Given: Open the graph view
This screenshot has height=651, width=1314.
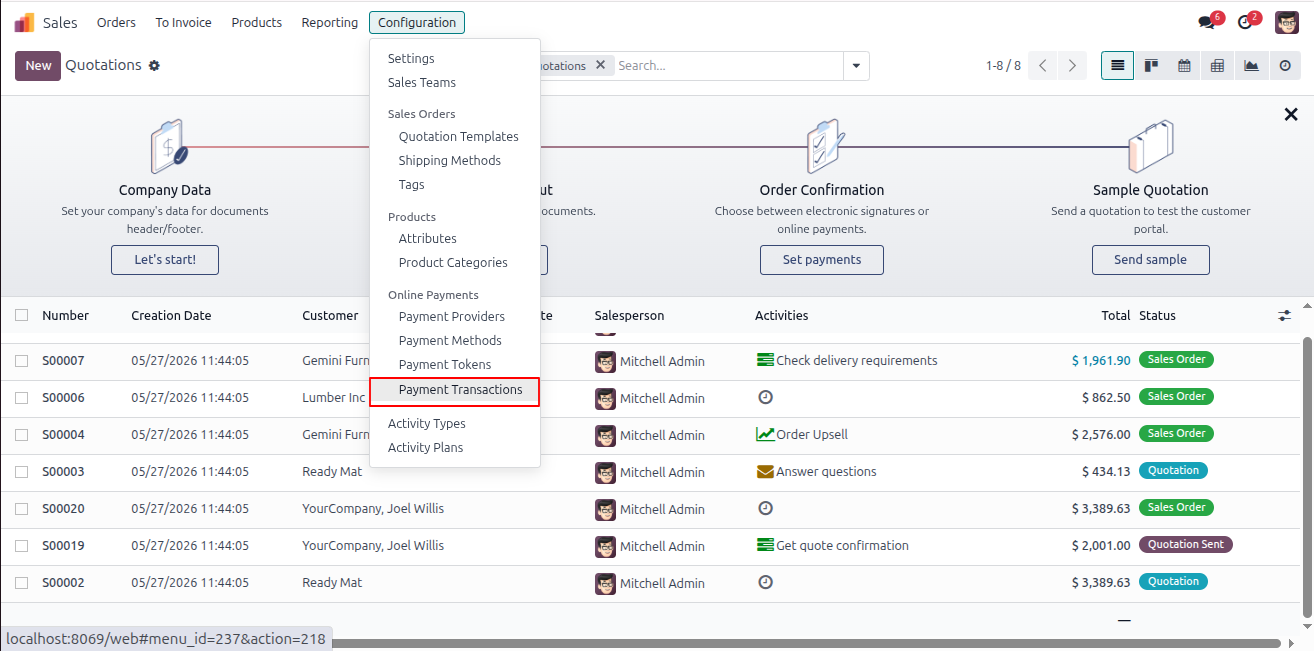Looking at the screenshot, I should [1251, 66].
